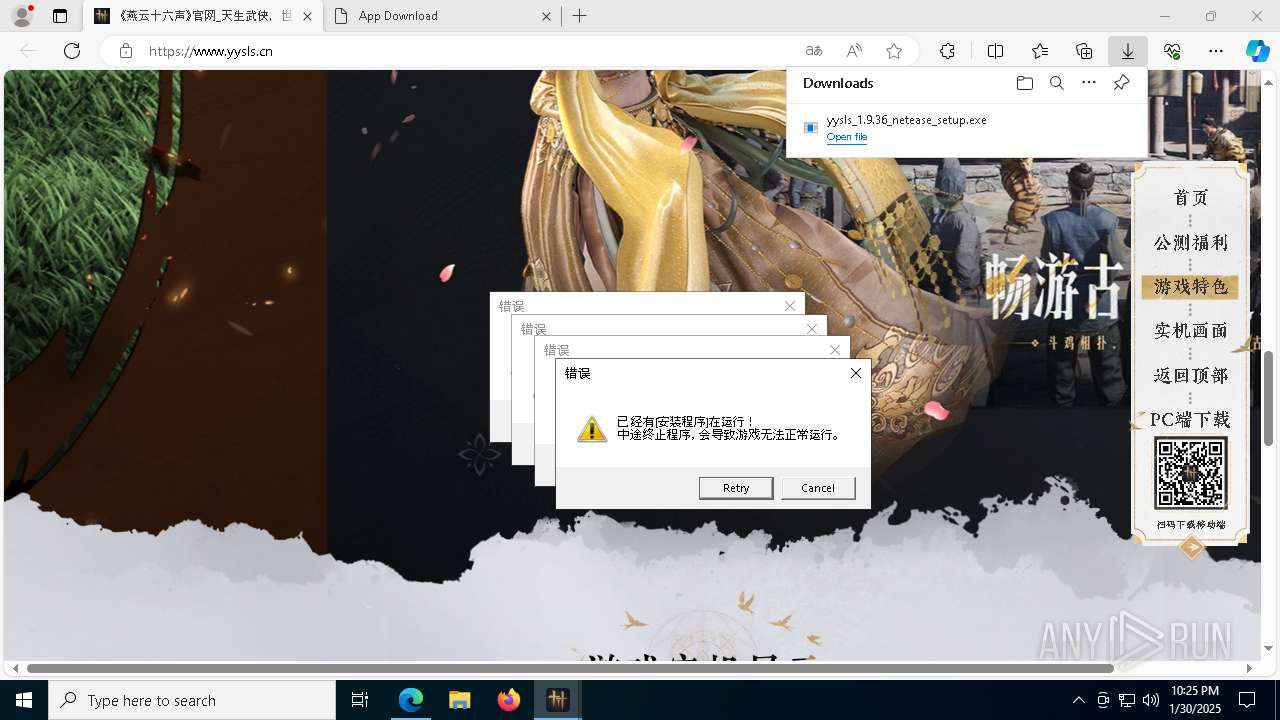Open Browser essentials heart icon

tap(1172, 51)
